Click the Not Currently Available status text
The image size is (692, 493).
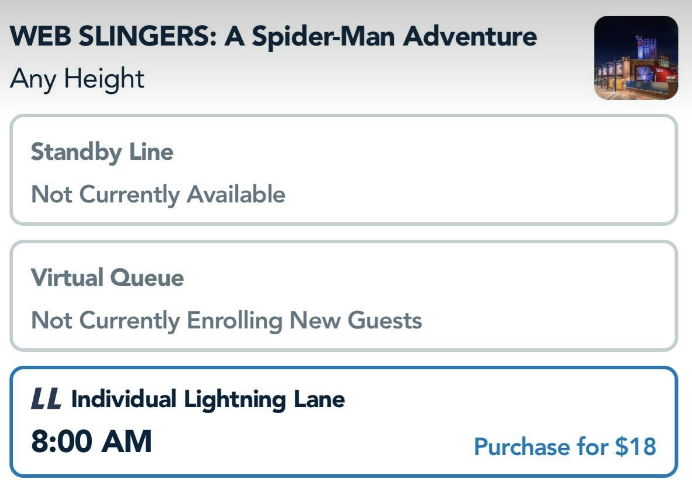pyautogui.click(x=158, y=194)
